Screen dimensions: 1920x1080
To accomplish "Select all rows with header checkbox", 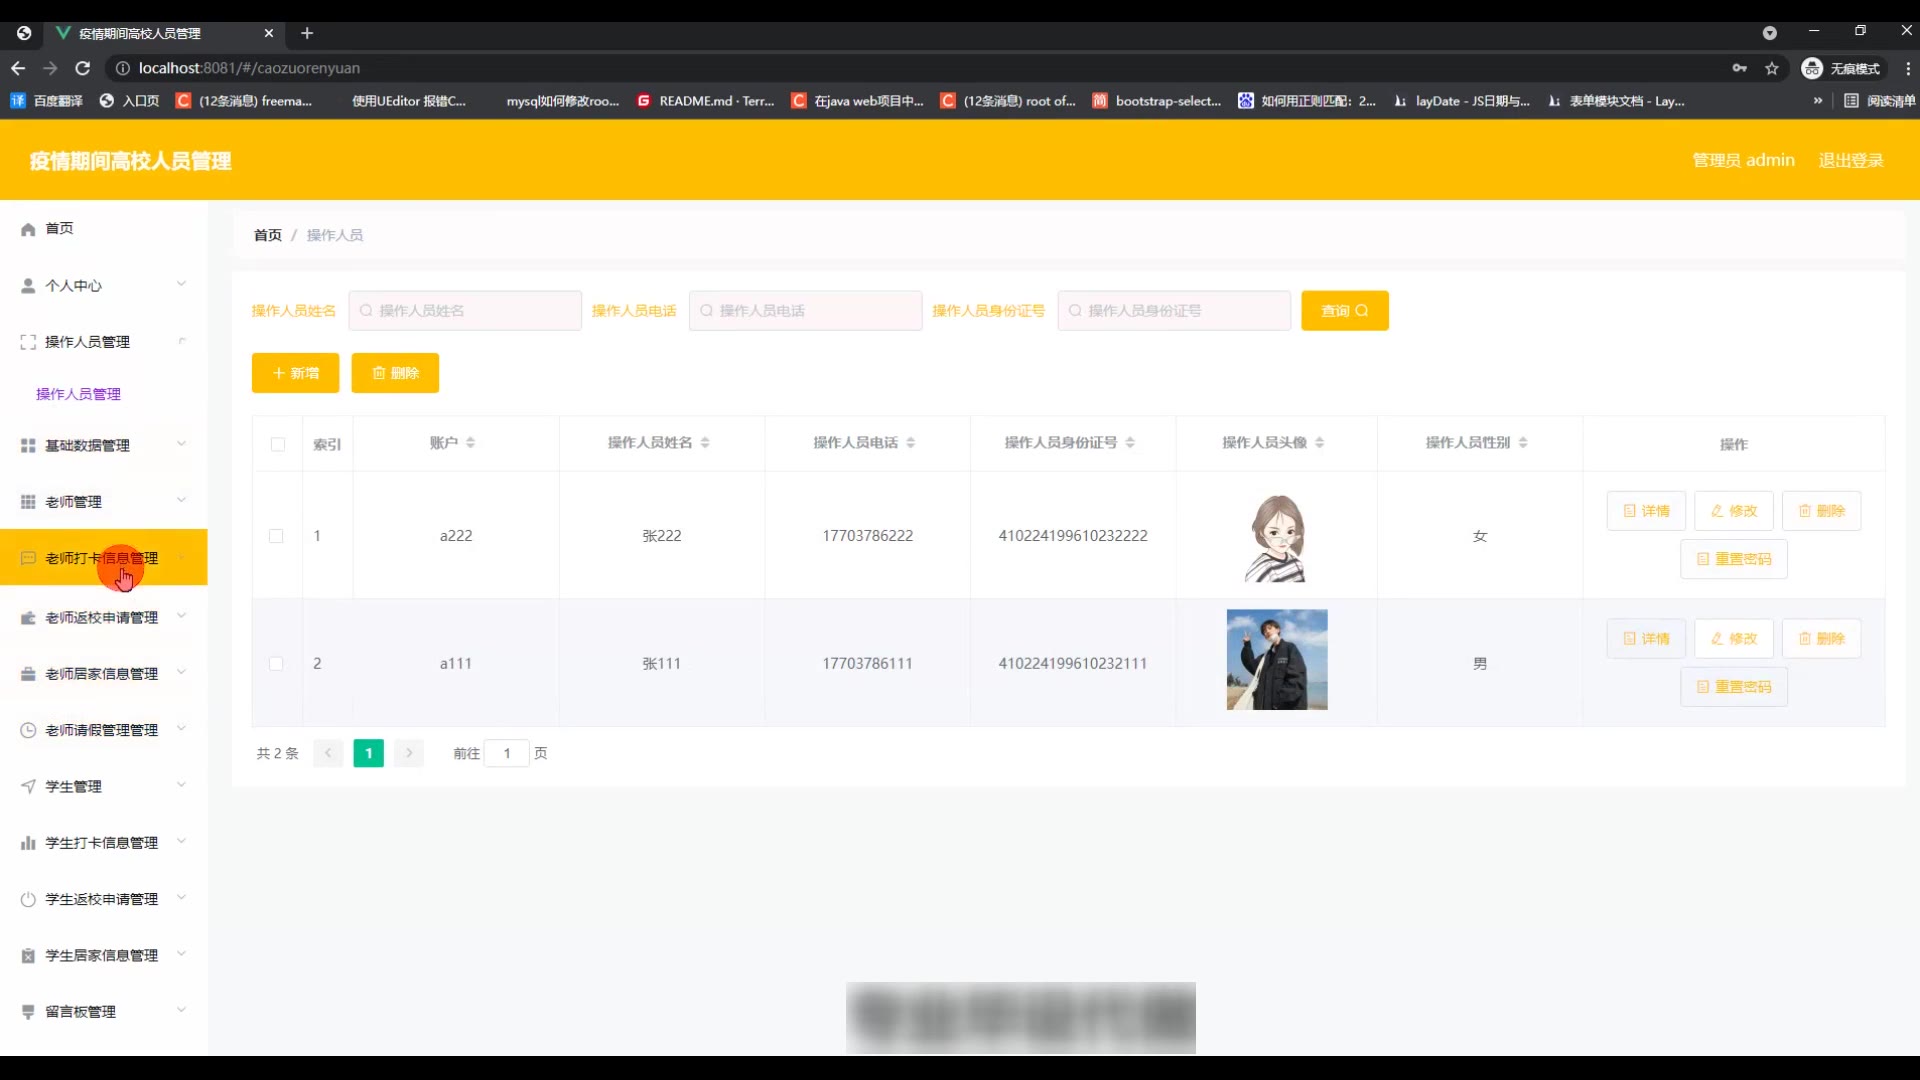I will [278, 445].
